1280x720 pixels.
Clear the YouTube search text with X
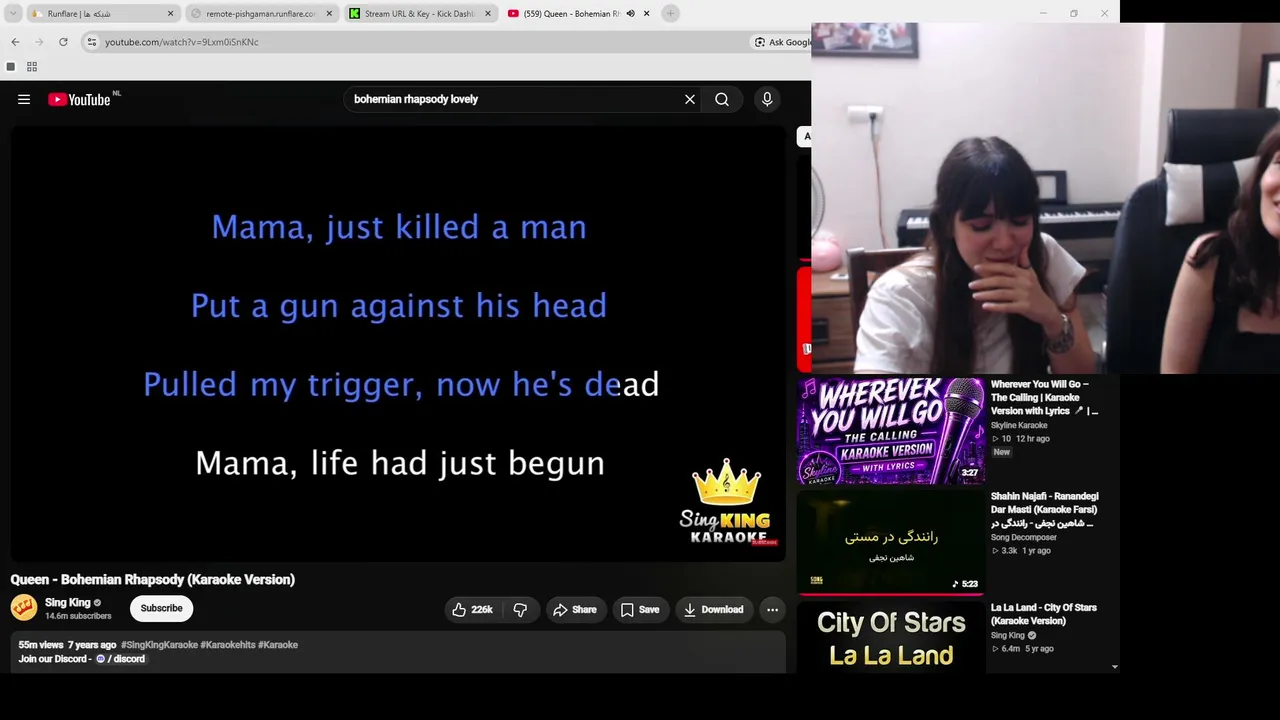pos(690,99)
